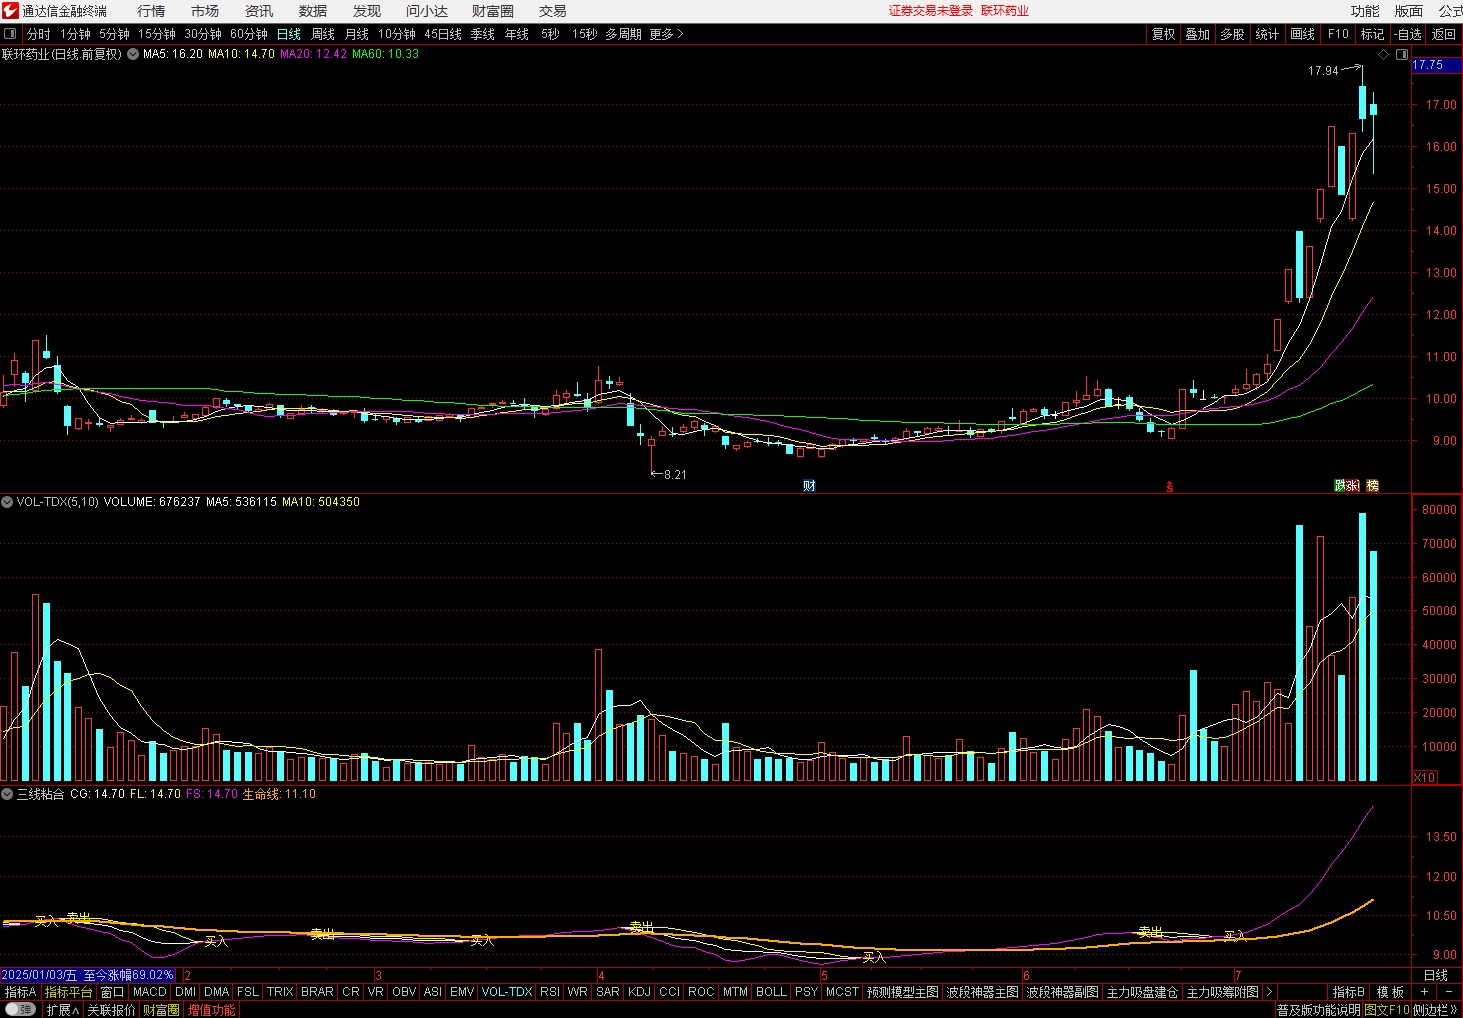
Task: Click the red $ marker below the candles
Action: (x=1169, y=487)
